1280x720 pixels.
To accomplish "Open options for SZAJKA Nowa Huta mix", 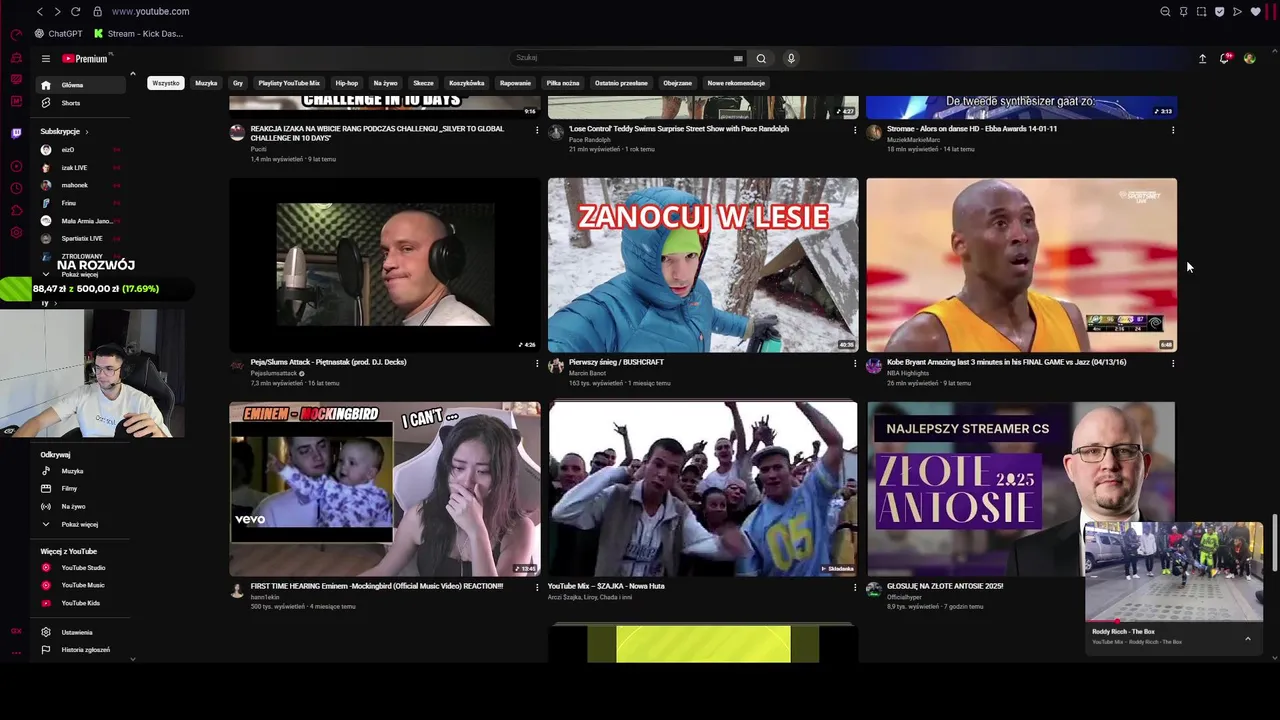I will click(854, 587).
